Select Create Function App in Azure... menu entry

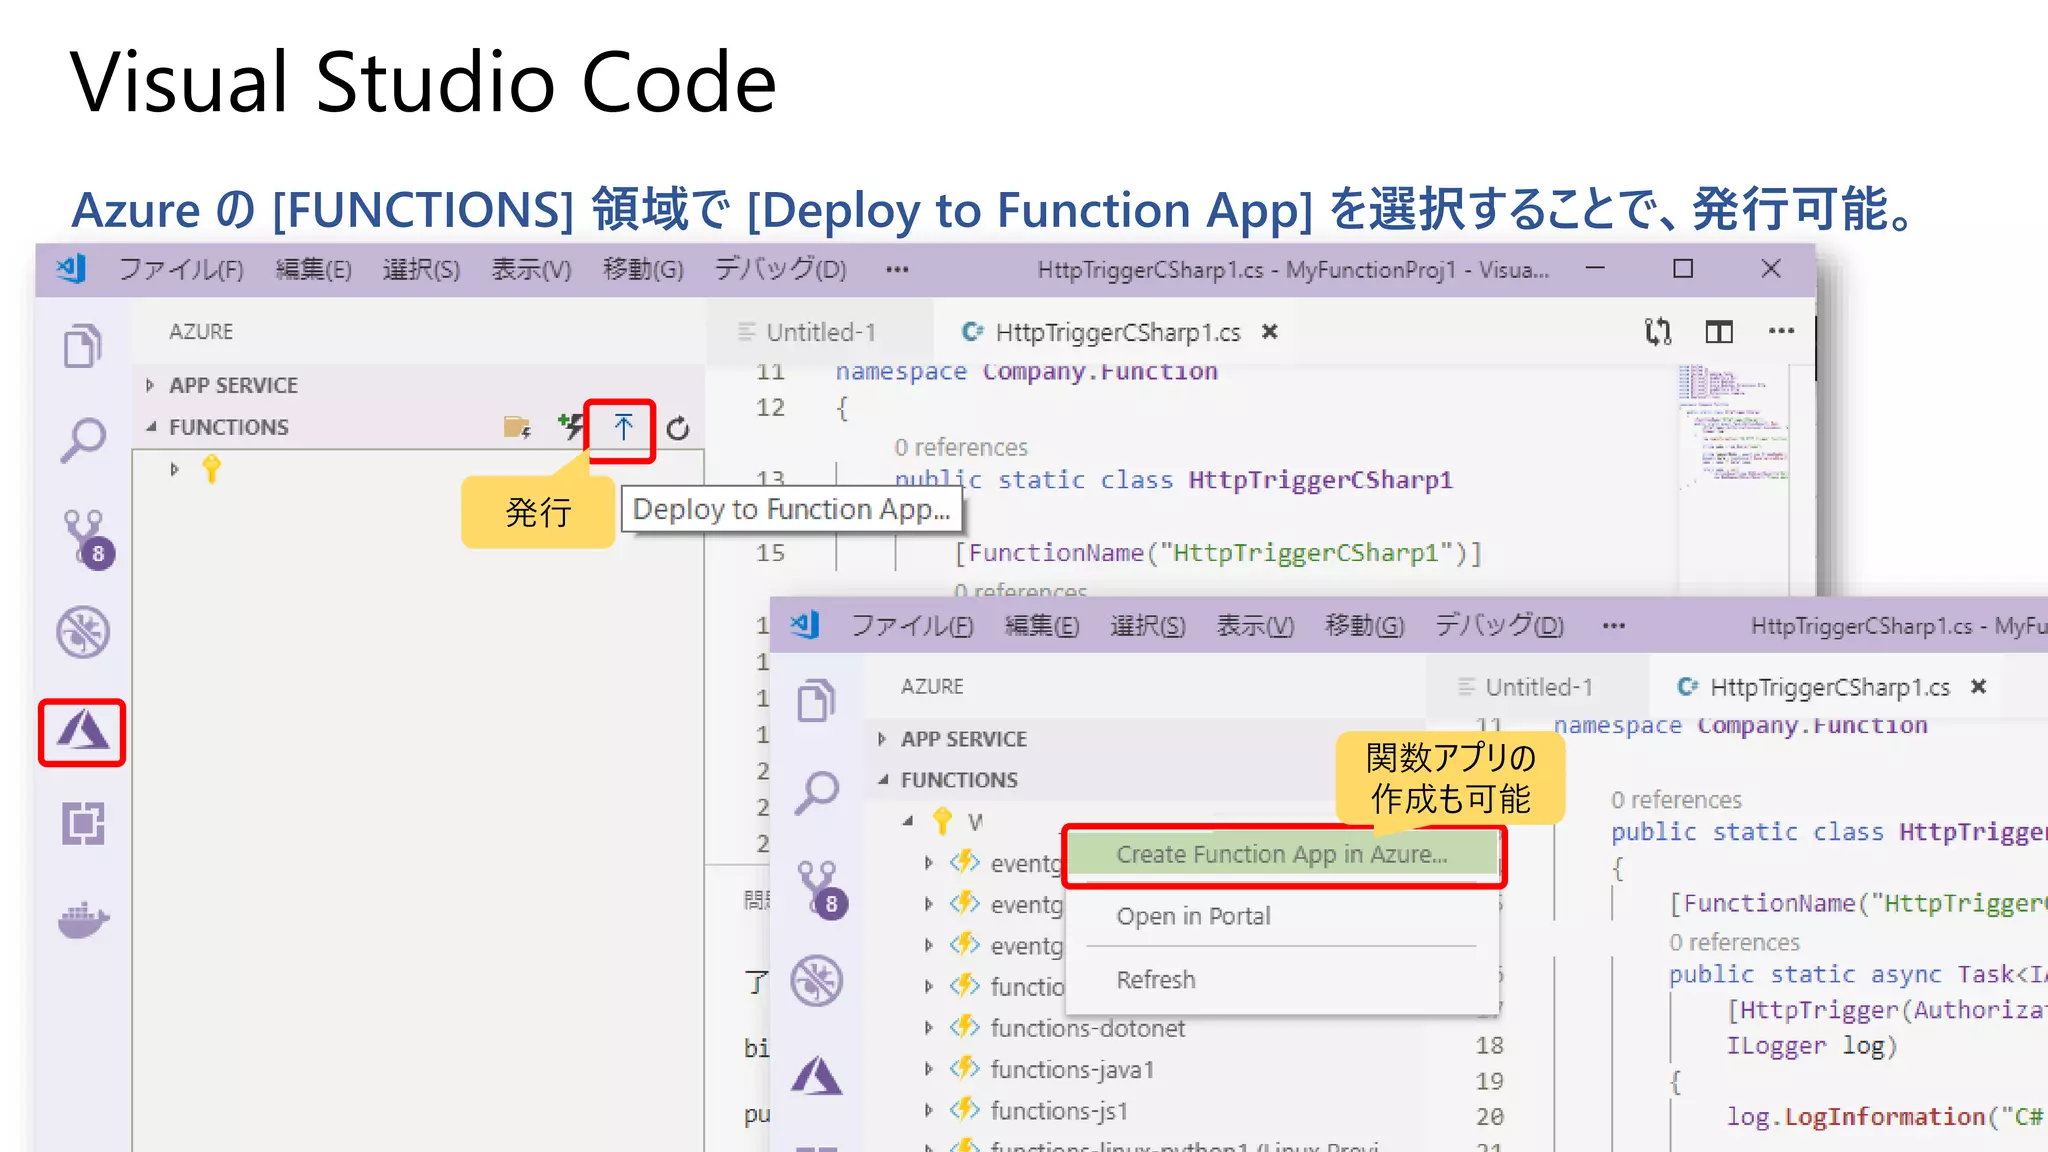[1282, 854]
